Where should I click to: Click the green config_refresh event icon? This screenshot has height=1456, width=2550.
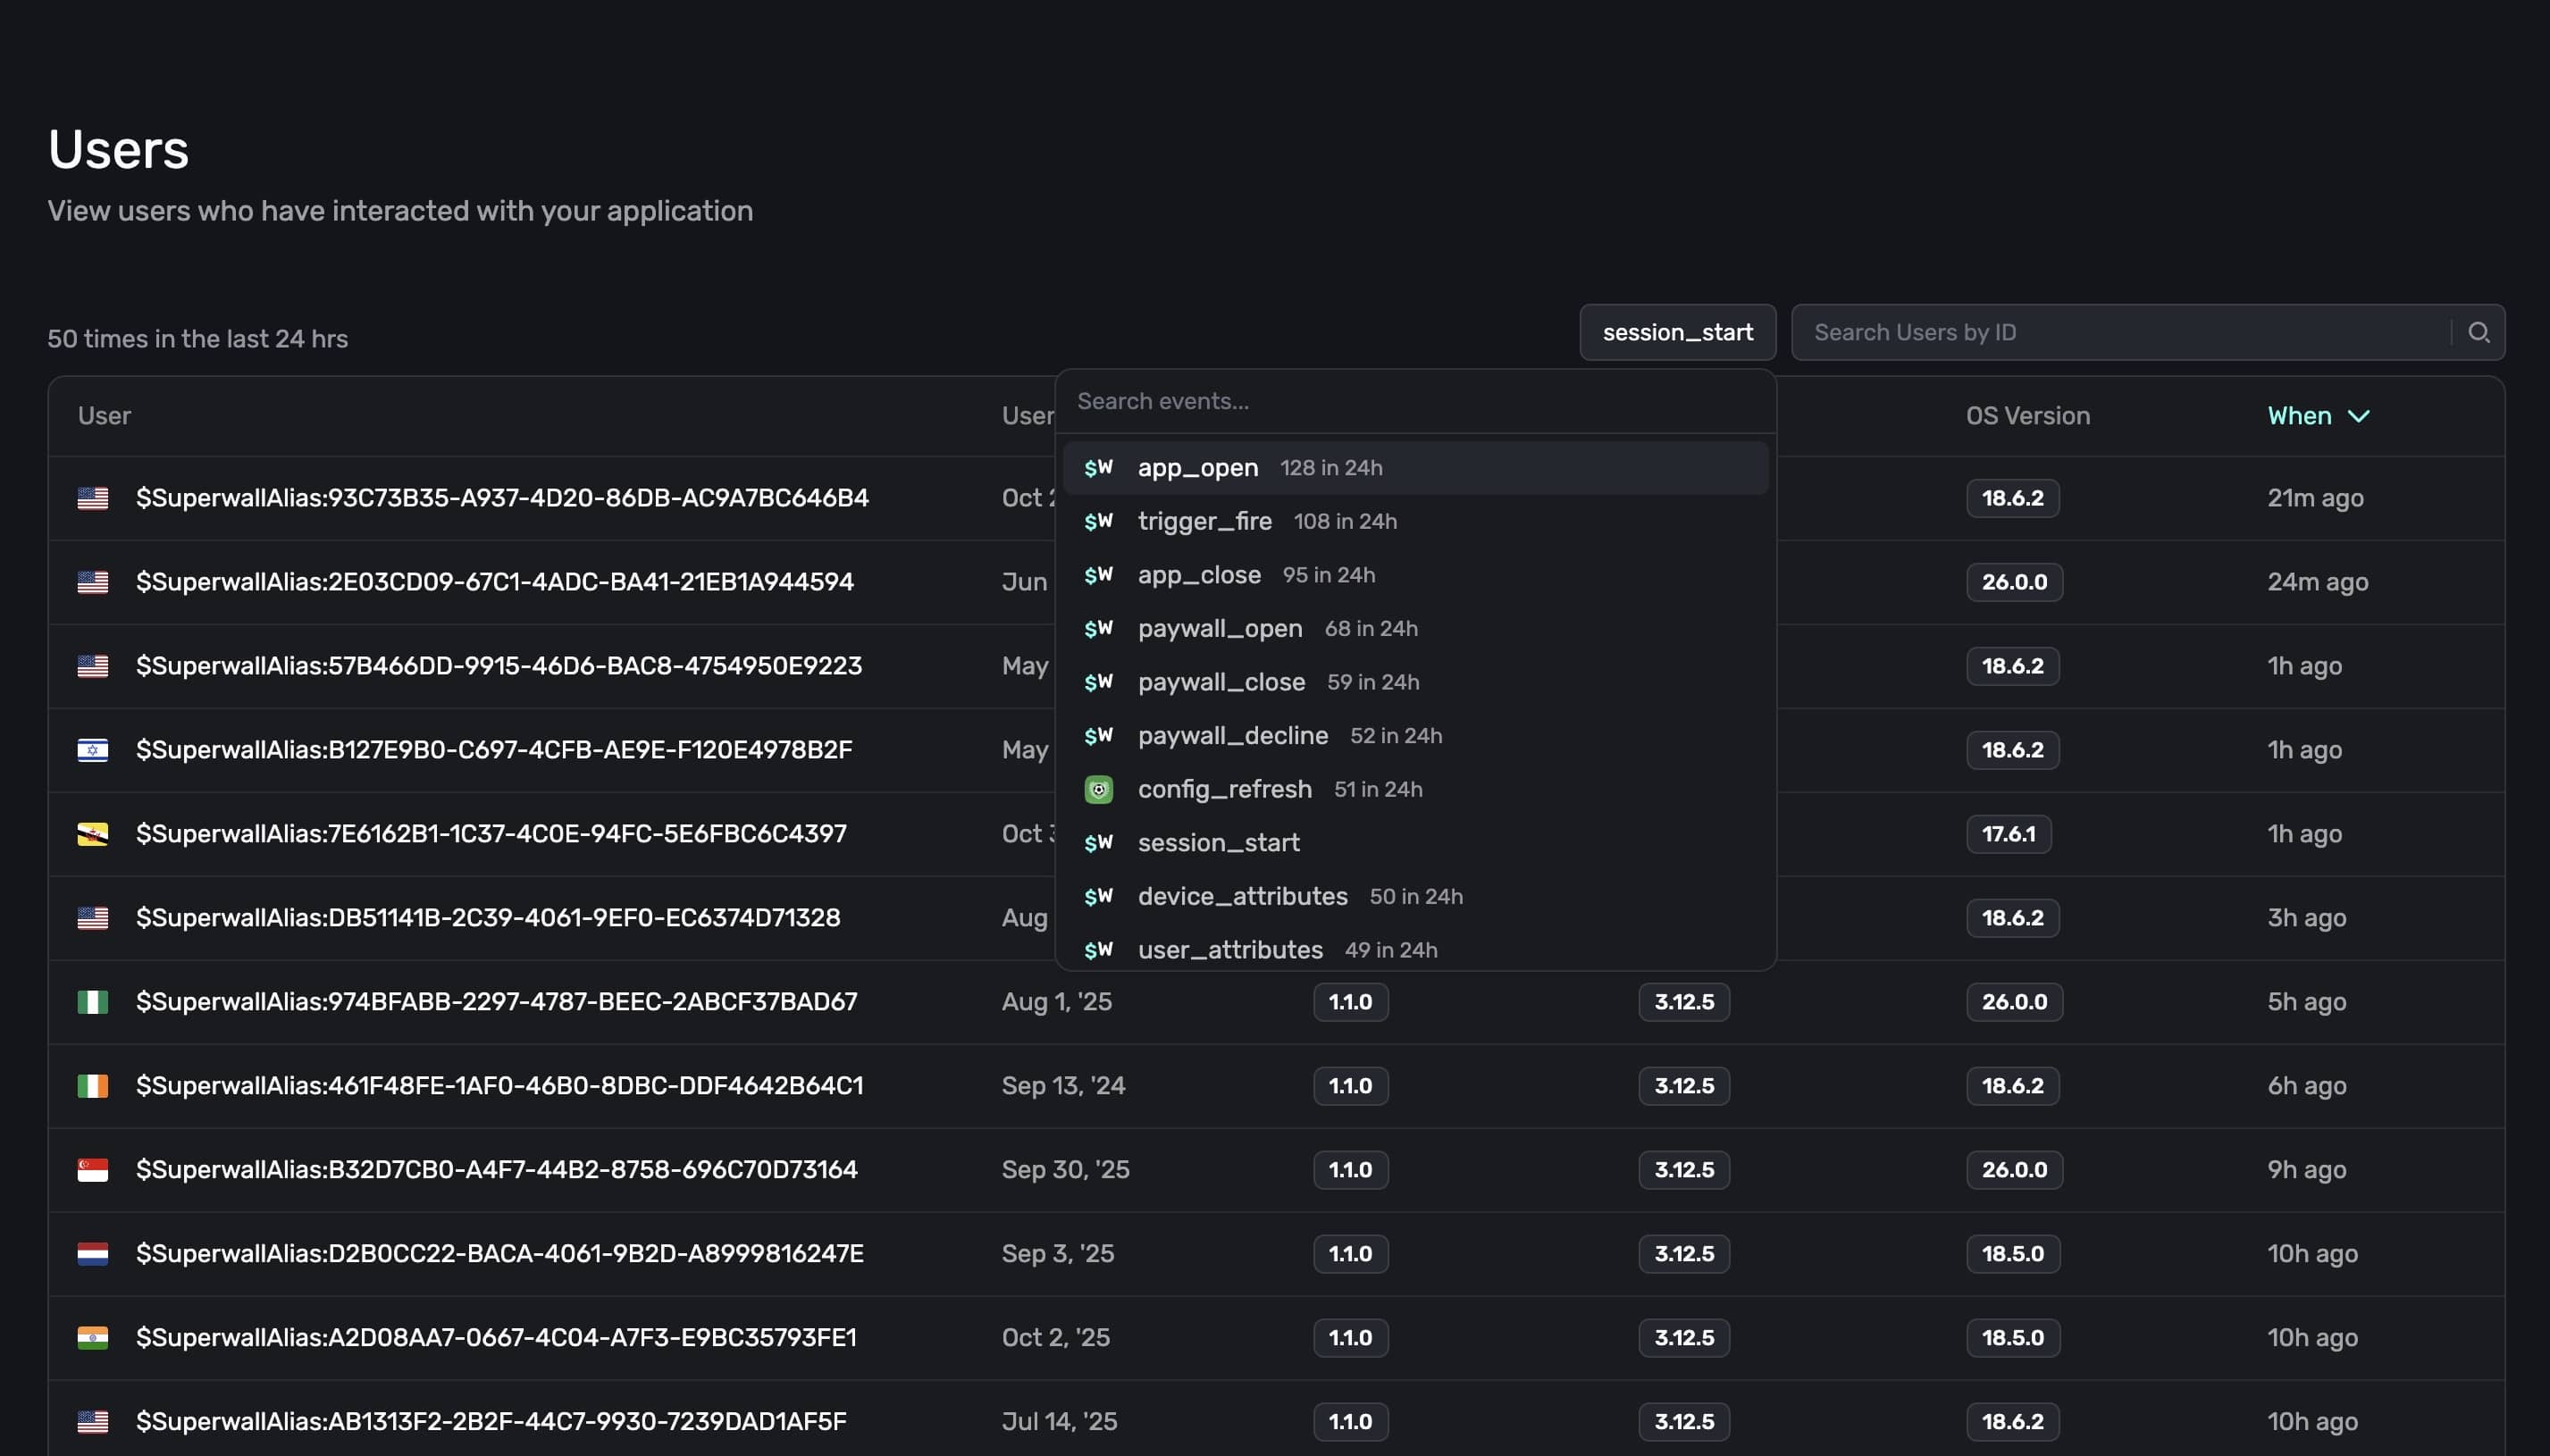(x=1098, y=789)
